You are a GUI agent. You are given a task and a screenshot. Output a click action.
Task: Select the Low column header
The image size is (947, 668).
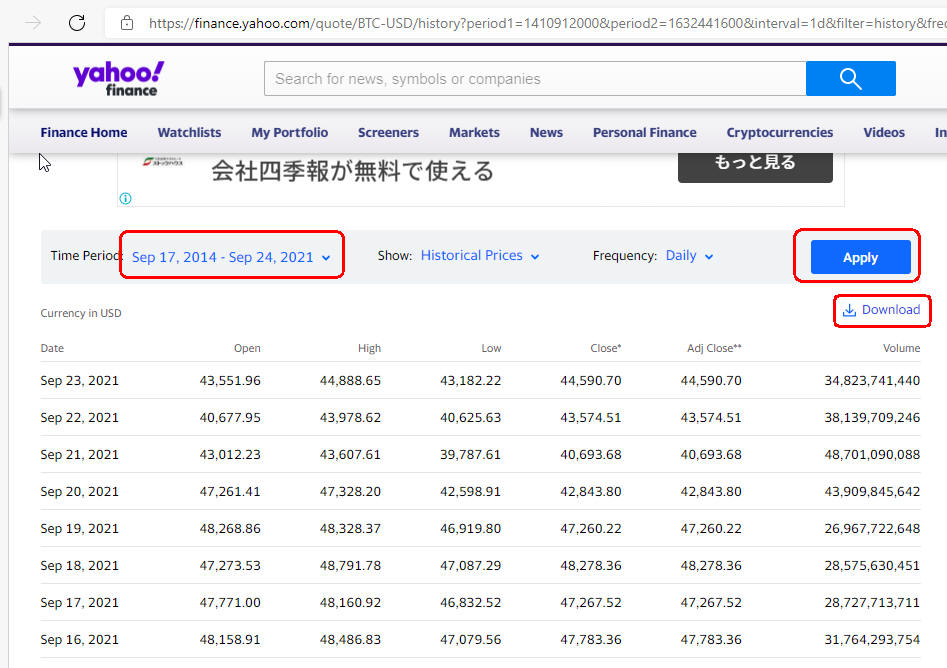491,348
